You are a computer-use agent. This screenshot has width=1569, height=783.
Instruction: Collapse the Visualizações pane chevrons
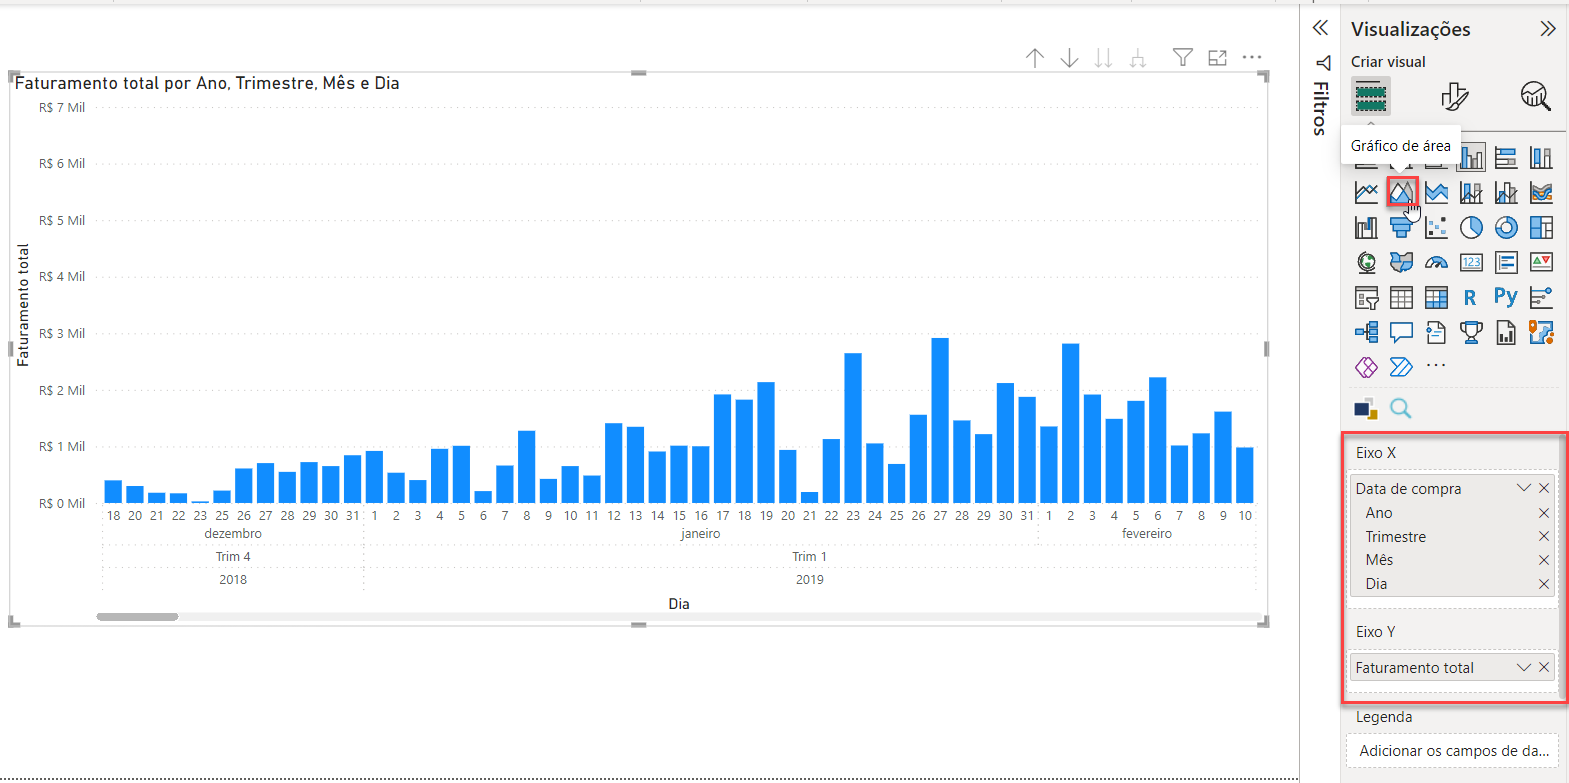(x=1548, y=29)
